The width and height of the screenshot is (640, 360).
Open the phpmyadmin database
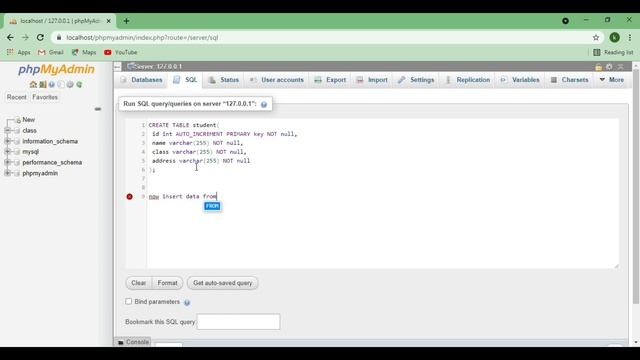(x=40, y=173)
